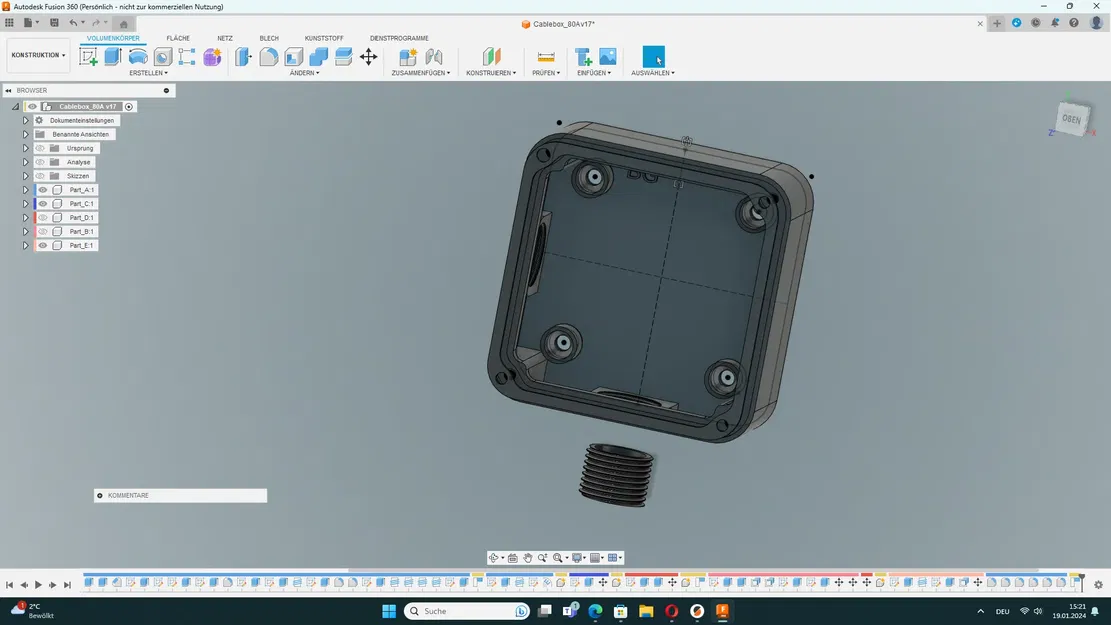Open the Revolve tool
Image resolution: width=1111 pixels, height=625 pixels.
(x=139, y=56)
